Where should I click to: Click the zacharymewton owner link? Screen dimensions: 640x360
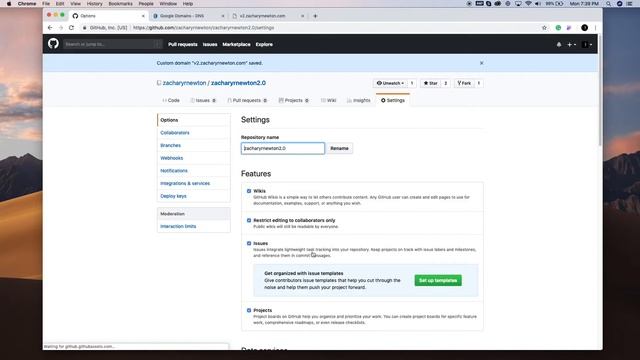point(184,83)
